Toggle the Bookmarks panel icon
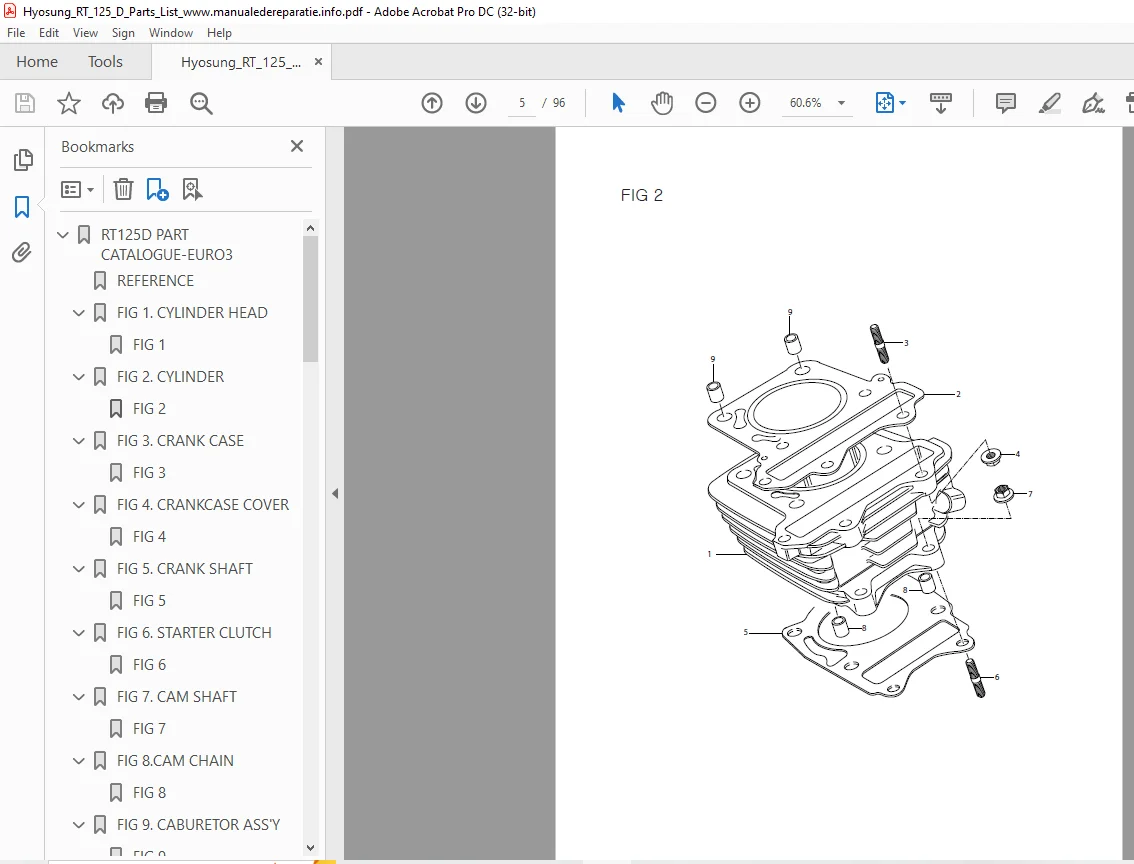Viewport: 1134px width, 864px height. 22,207
